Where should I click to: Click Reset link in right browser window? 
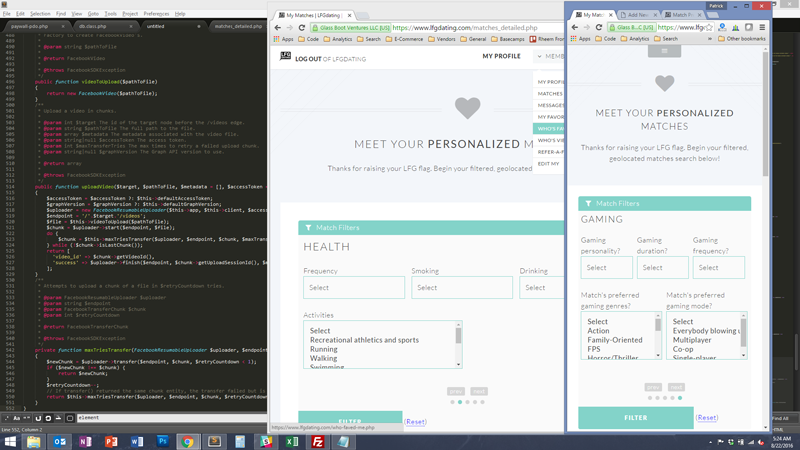pyautogui.click(x=707, y=418)
